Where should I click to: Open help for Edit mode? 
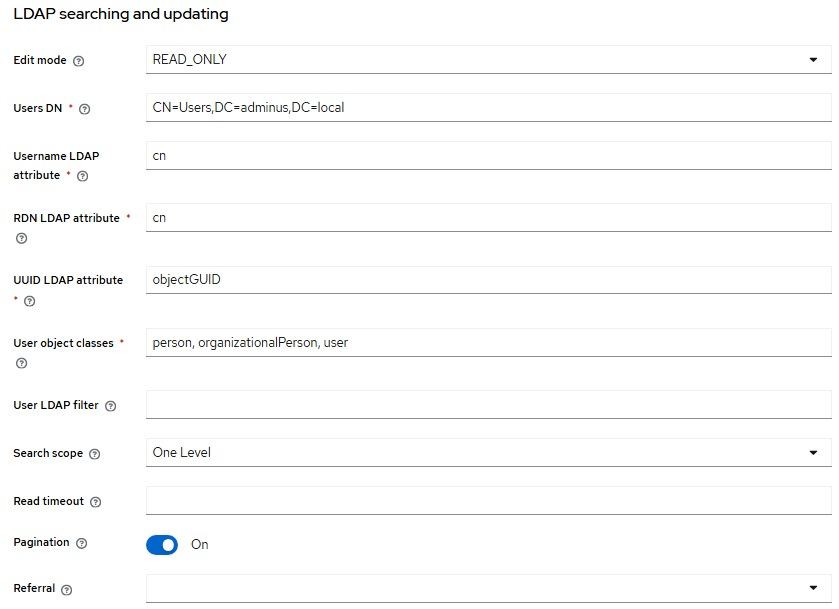79,61
